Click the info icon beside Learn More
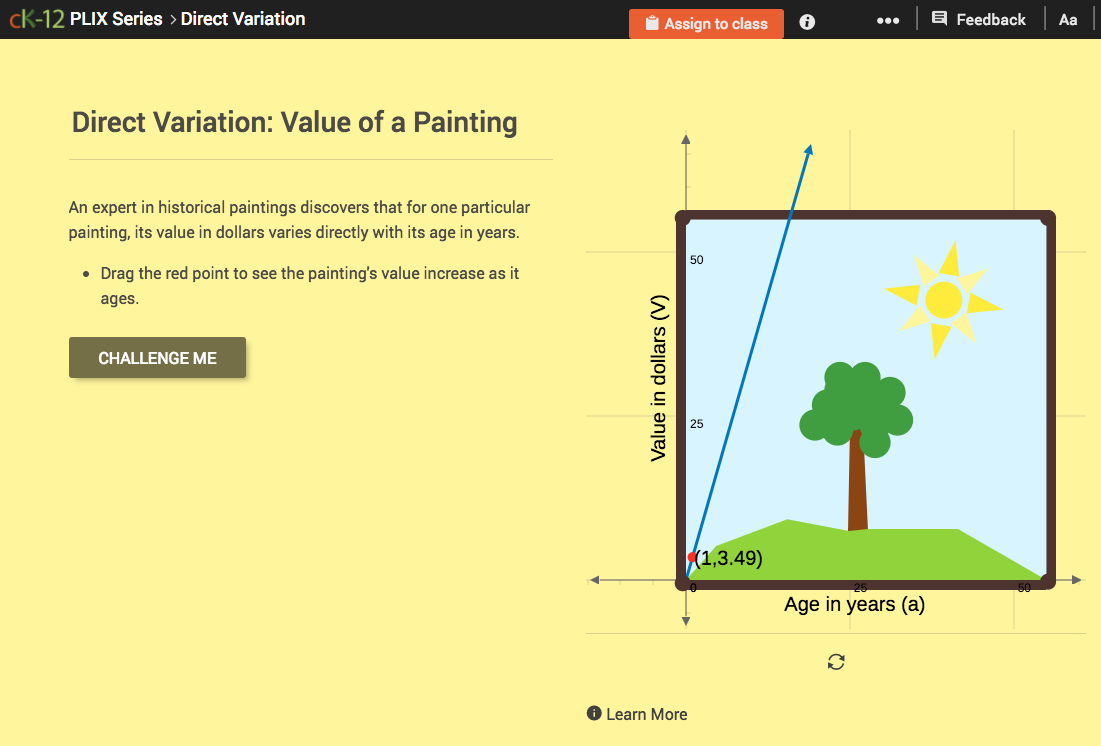 coord(595,714)
